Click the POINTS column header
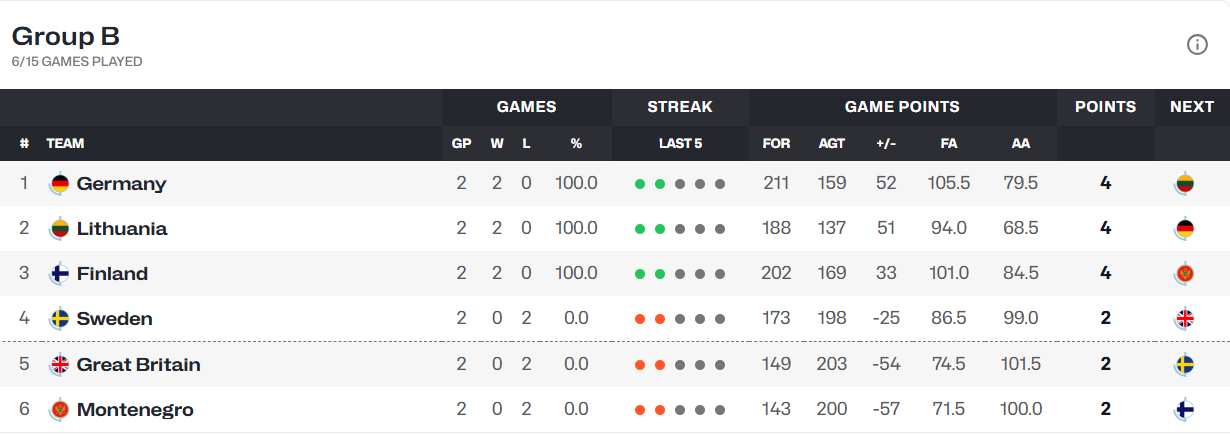 click(1105, 107)
